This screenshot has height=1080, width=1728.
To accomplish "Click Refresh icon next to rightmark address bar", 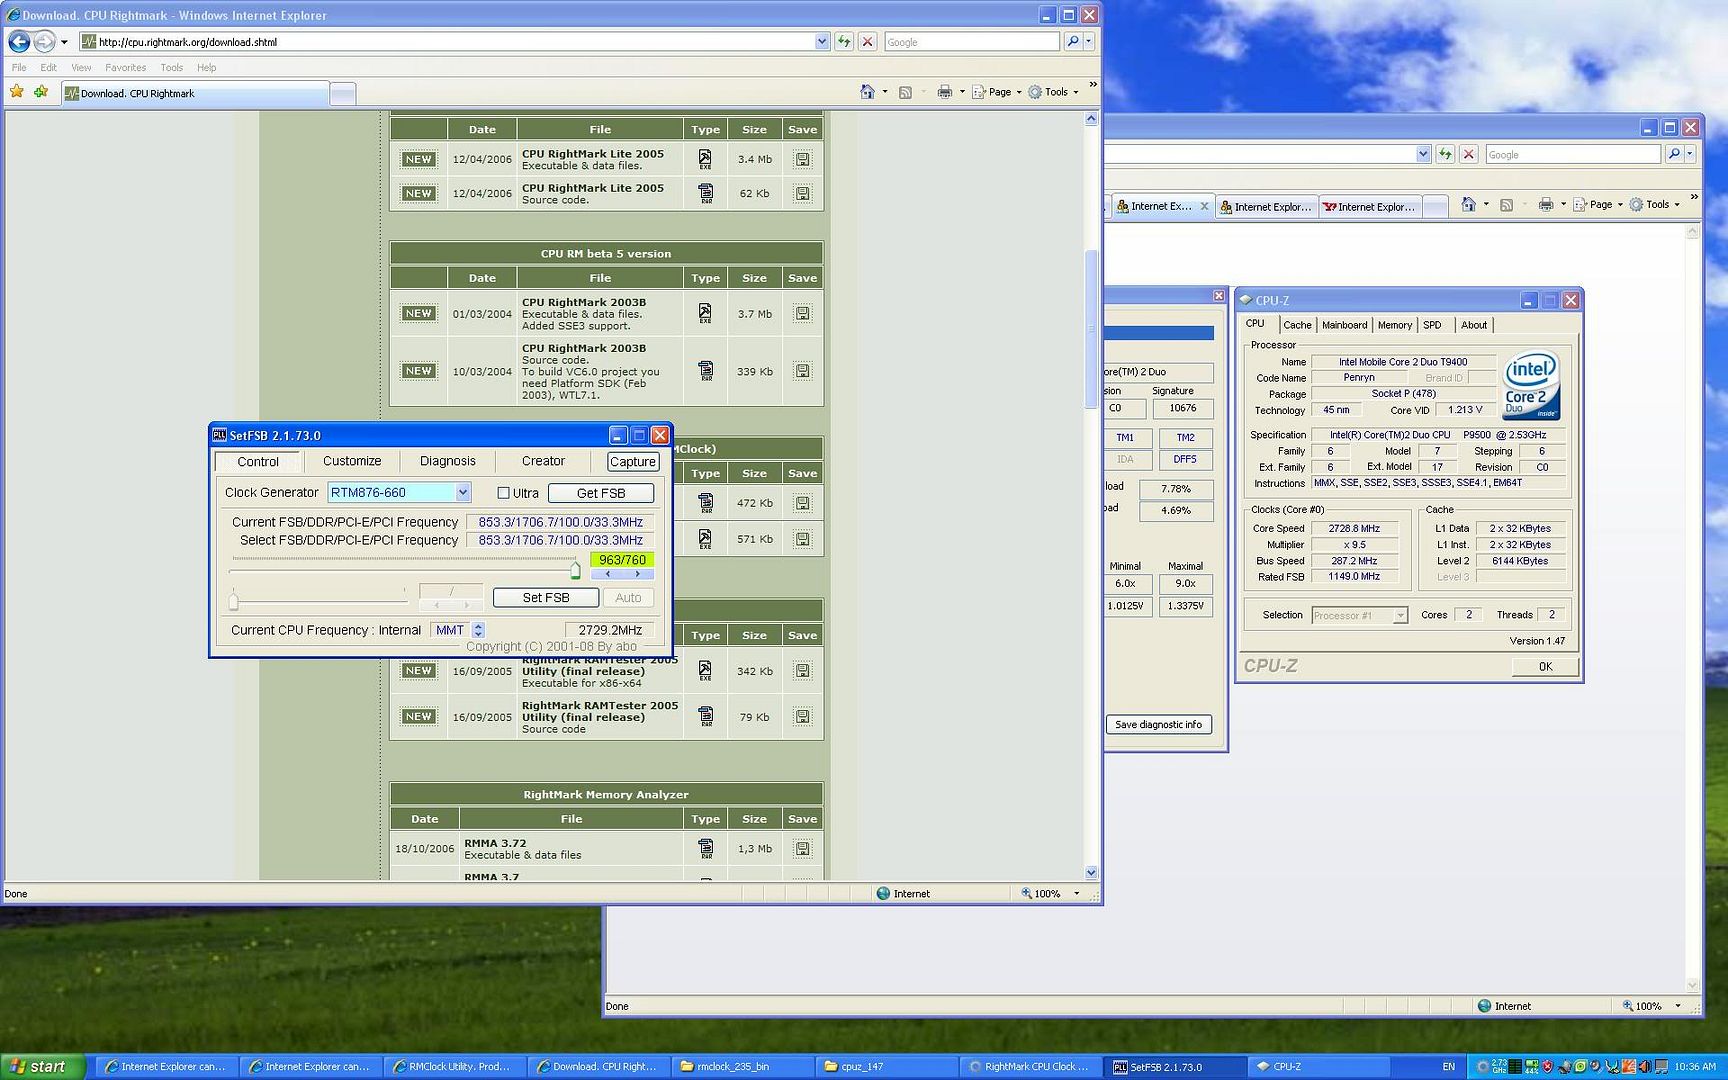I will (x=844, y=42).
